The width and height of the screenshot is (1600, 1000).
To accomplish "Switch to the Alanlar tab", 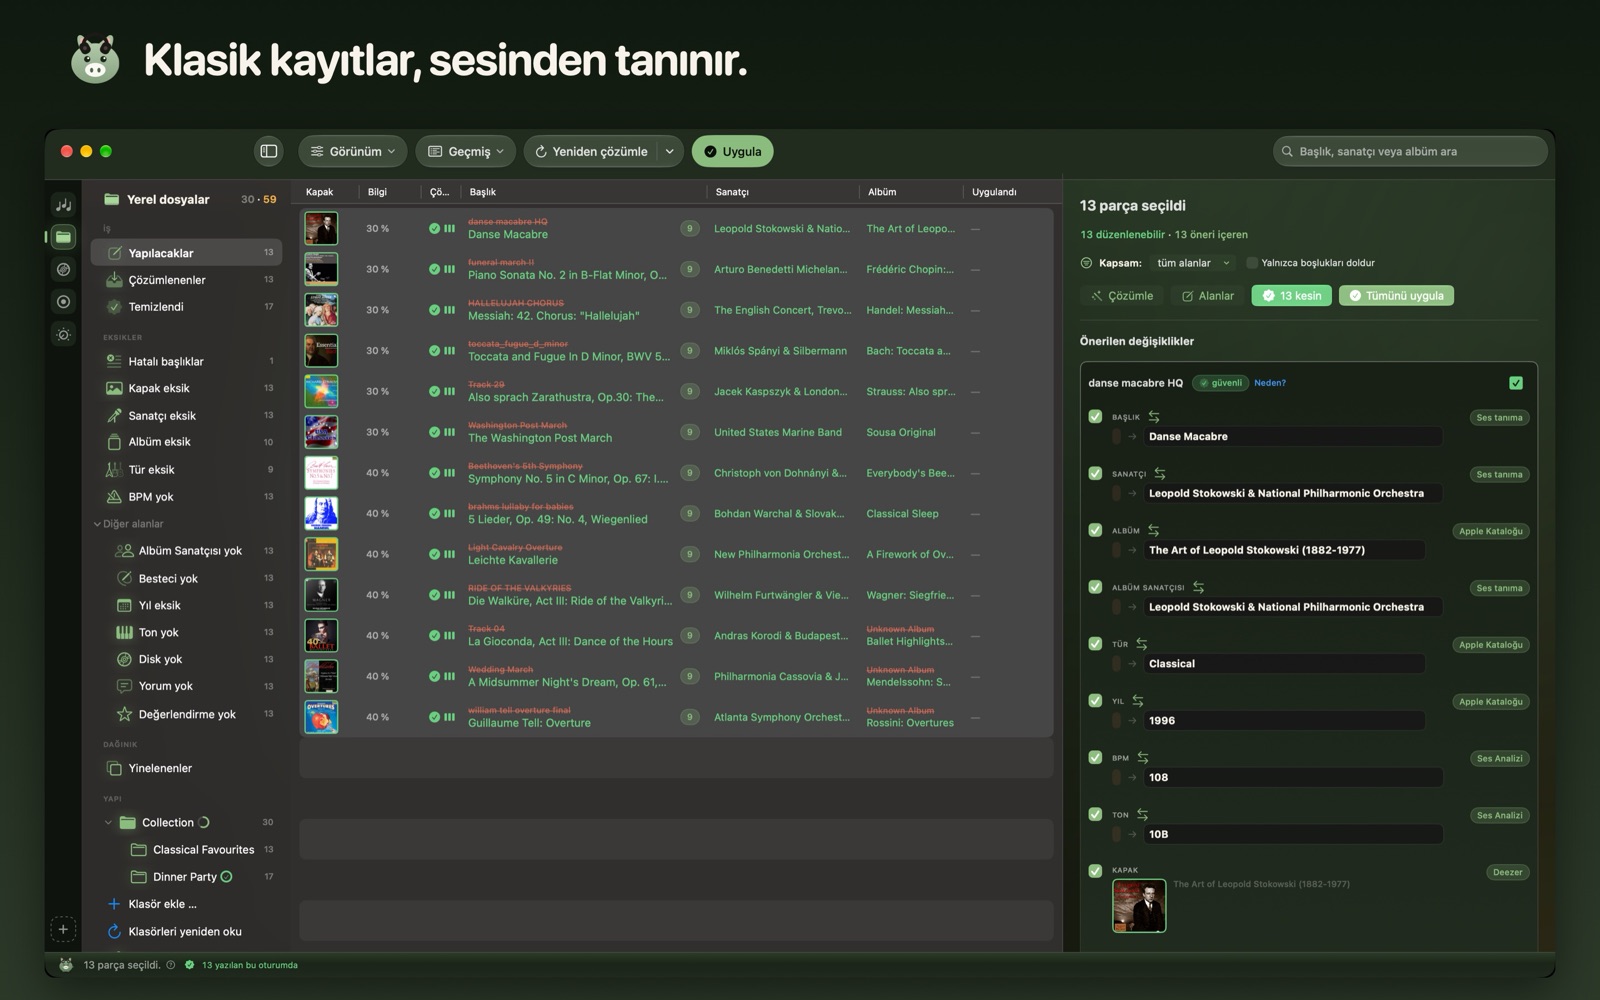I will point(1207,296).
